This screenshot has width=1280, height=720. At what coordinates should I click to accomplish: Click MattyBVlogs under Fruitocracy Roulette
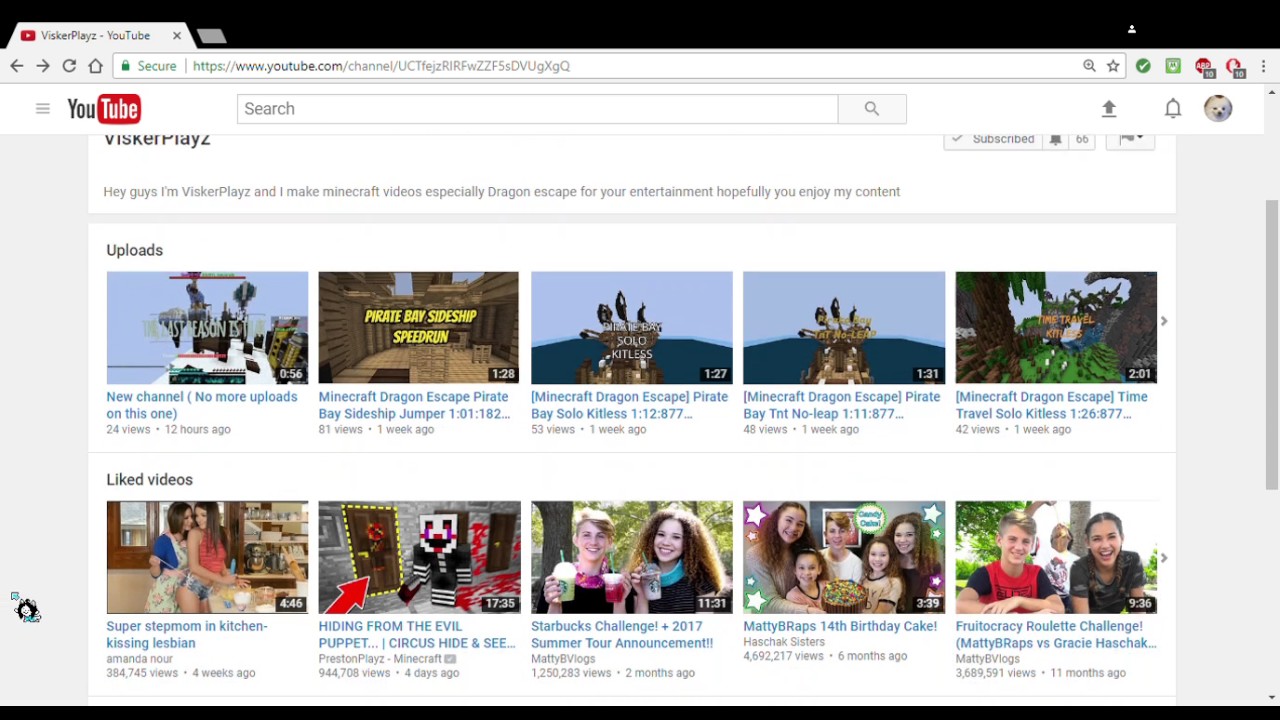pos(988,659)
